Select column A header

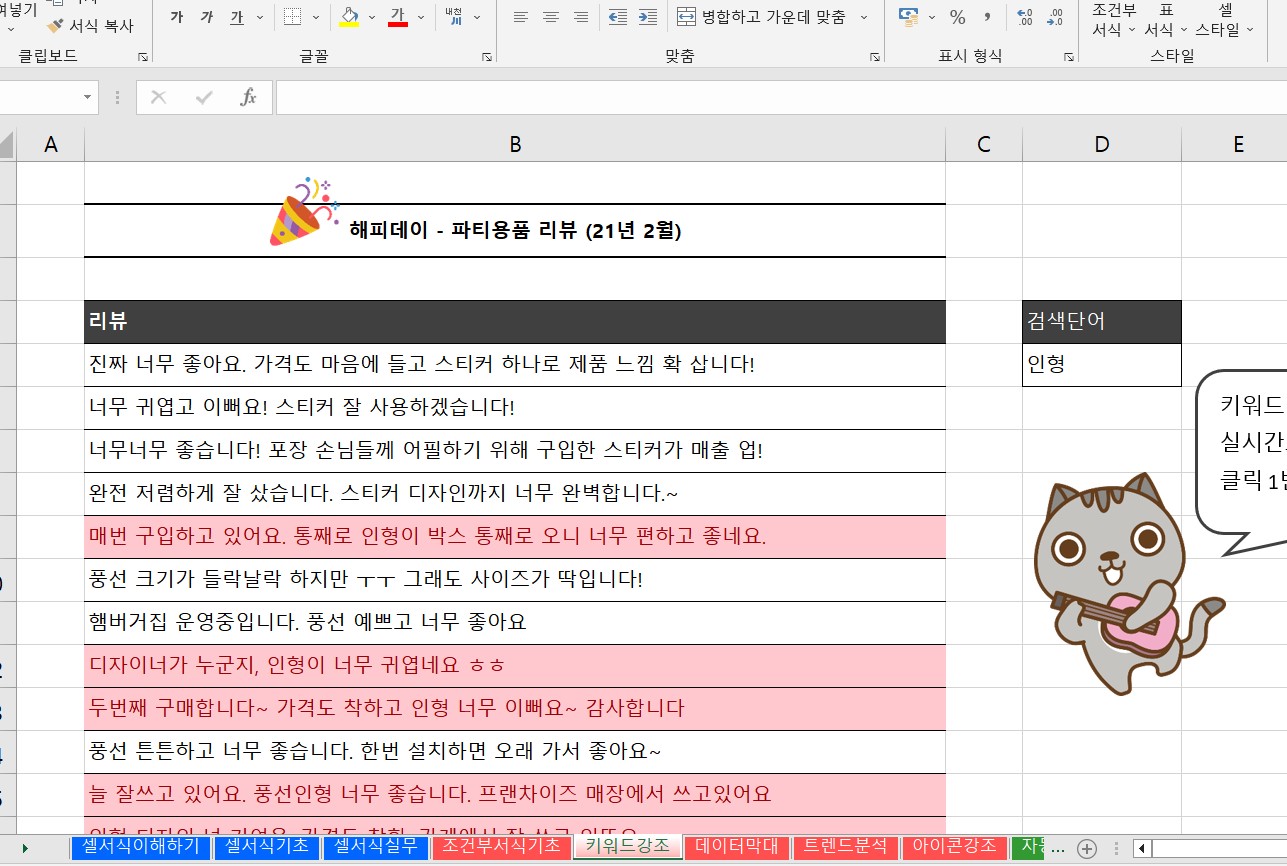[51, 145]
